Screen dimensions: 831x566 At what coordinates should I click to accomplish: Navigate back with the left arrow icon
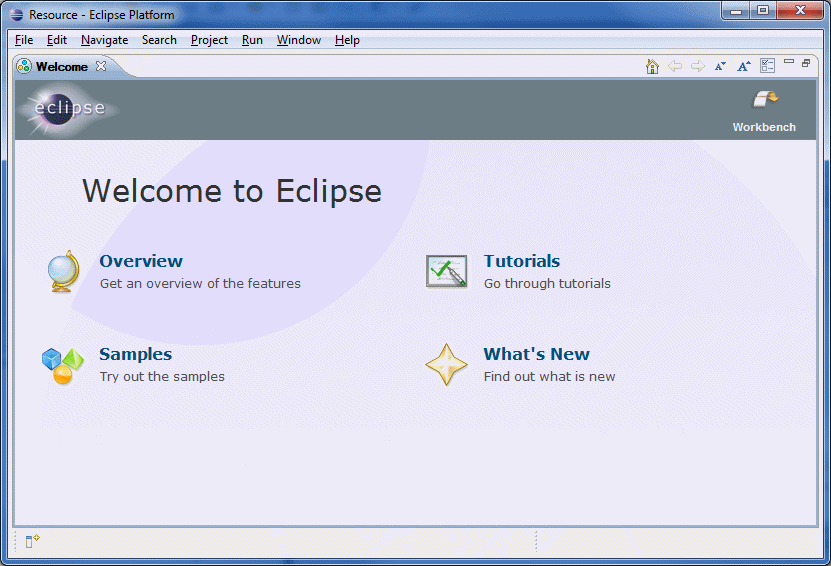pos(675,66)
